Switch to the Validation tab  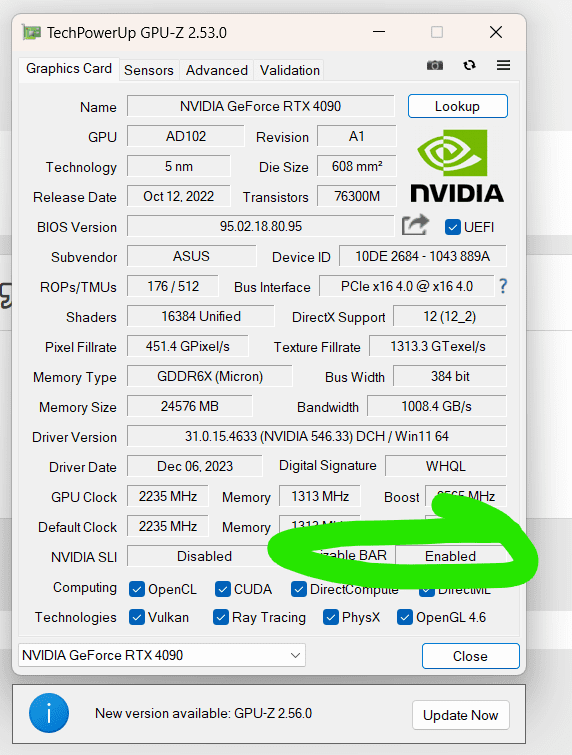click(x=289, y=70)
